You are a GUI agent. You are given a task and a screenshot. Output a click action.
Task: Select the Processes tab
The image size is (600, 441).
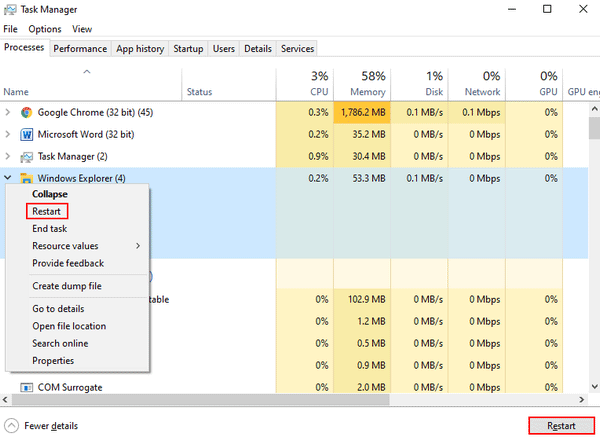point(24,47)
